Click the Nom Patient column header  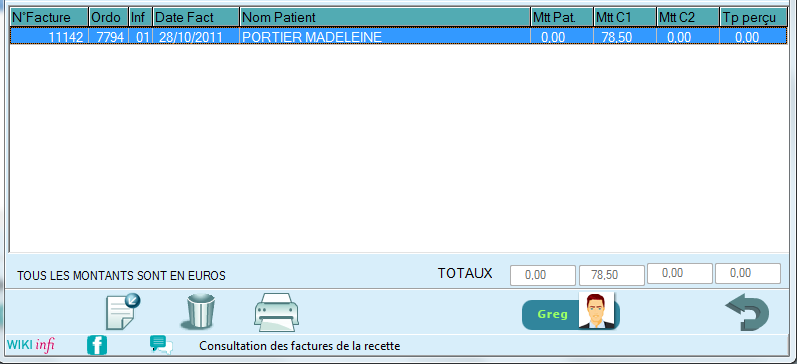point(385,17)
